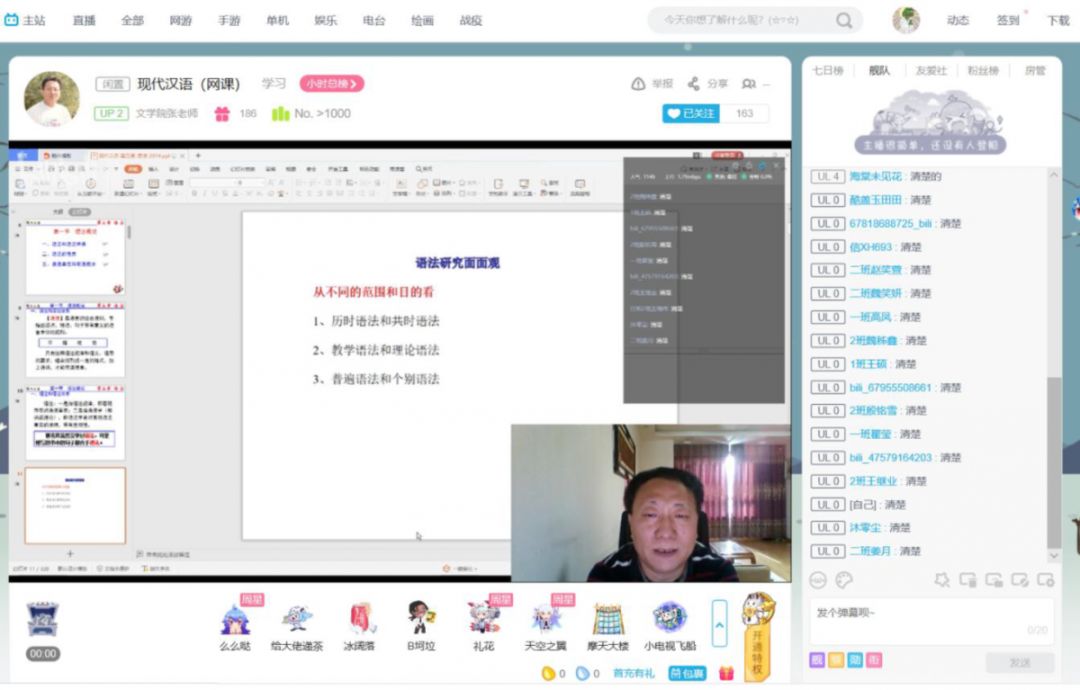Toggle the pink 衔 title badge
The image size is (1080, 690).
[x=874, y=660]
